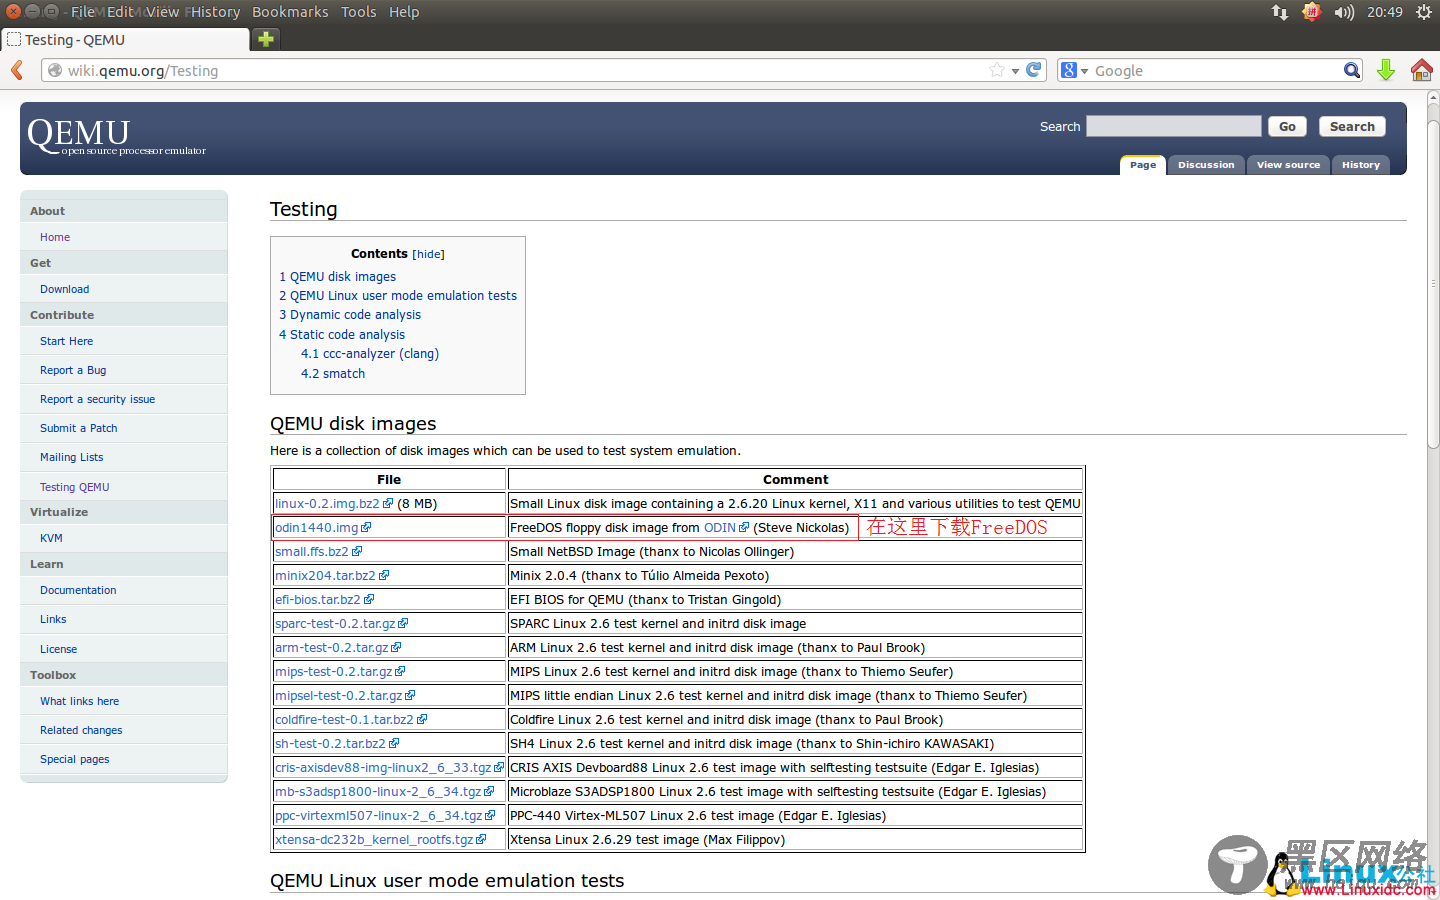Viewport: 1440px width, 900px height.
Task: Go to the browser Home page icon
Action: pyautogui.click(x=1422, y=70)
